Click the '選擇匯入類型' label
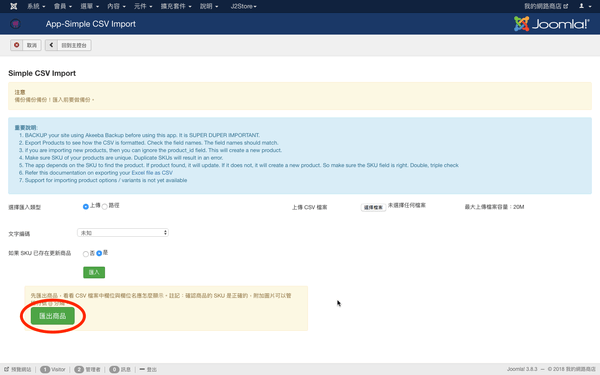 pos(24,207)
